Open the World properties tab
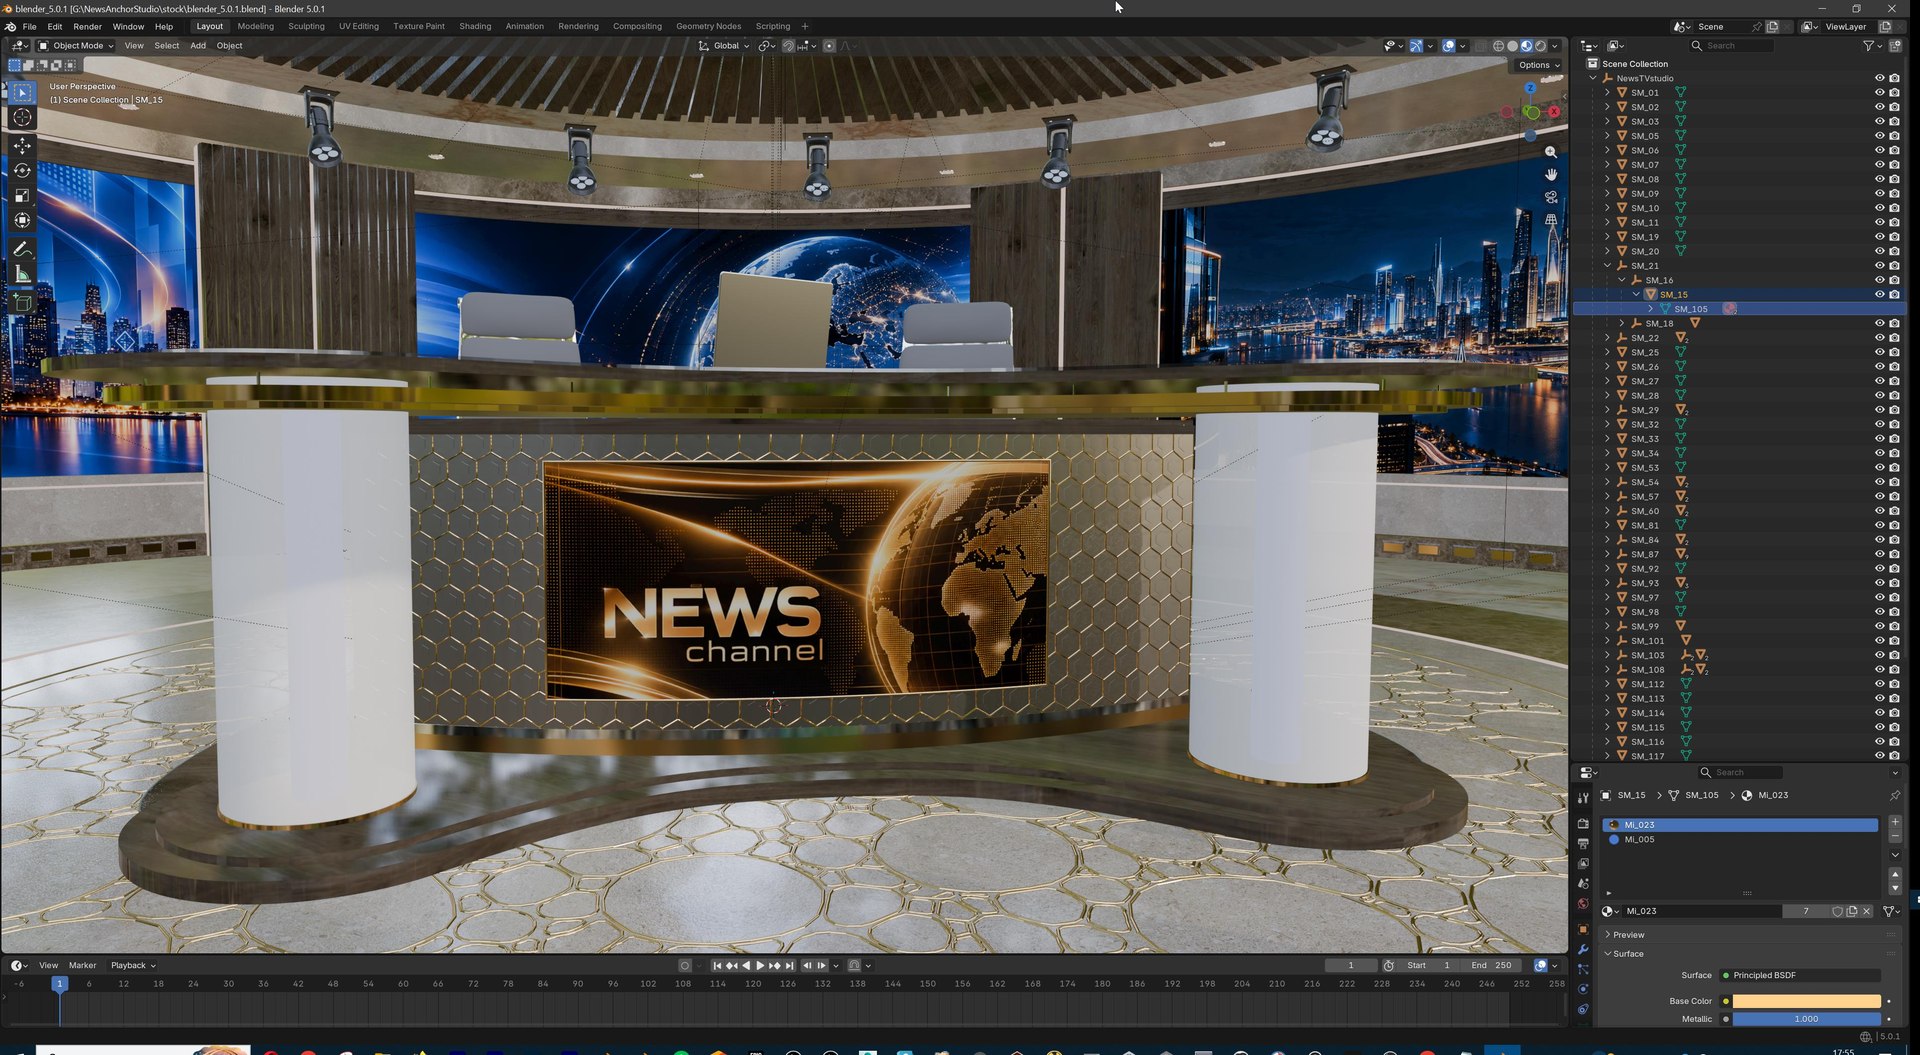Image resolution: width=1920 pixels, height=1055 pixels. pyautogui.click(x=1583, y=904)
